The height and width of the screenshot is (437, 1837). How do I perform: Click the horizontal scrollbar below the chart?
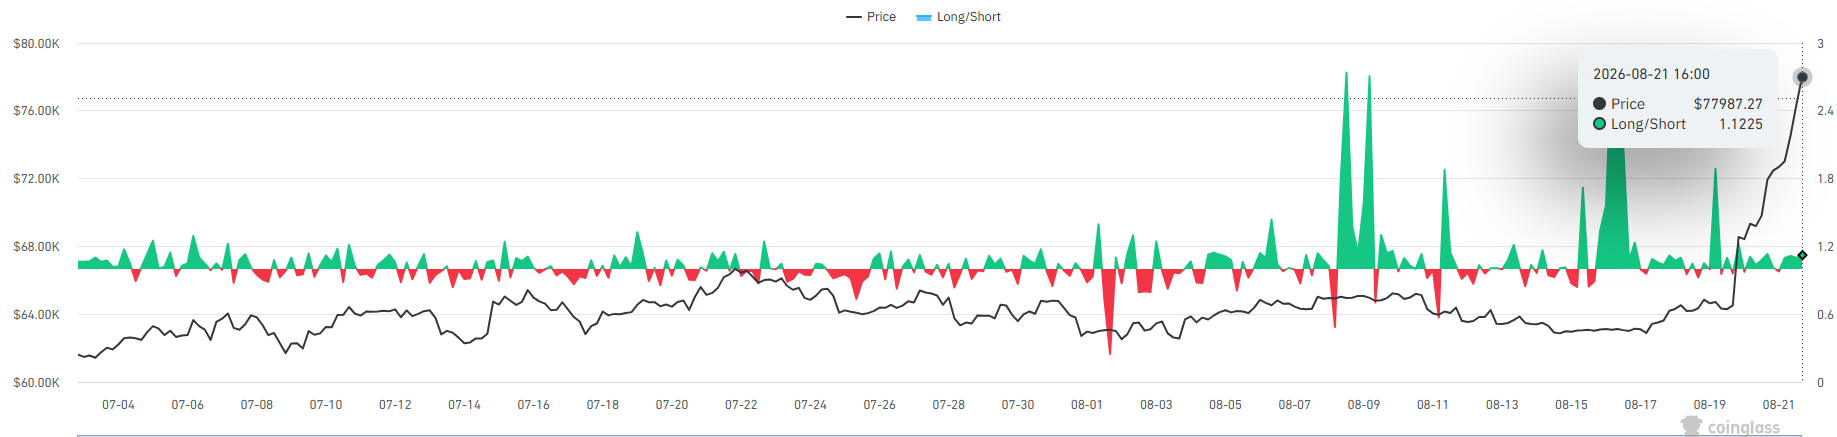(x=939, y=435)
